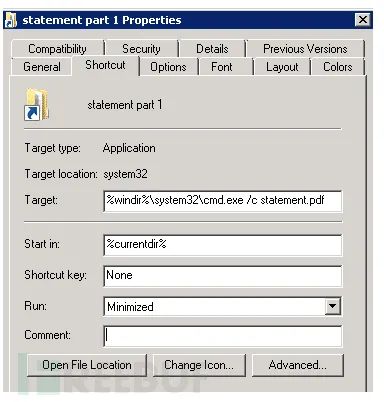Viewport: 384px width, 402px height.
Task: Switch to the Security tab
Action: (x=141, y=49)
